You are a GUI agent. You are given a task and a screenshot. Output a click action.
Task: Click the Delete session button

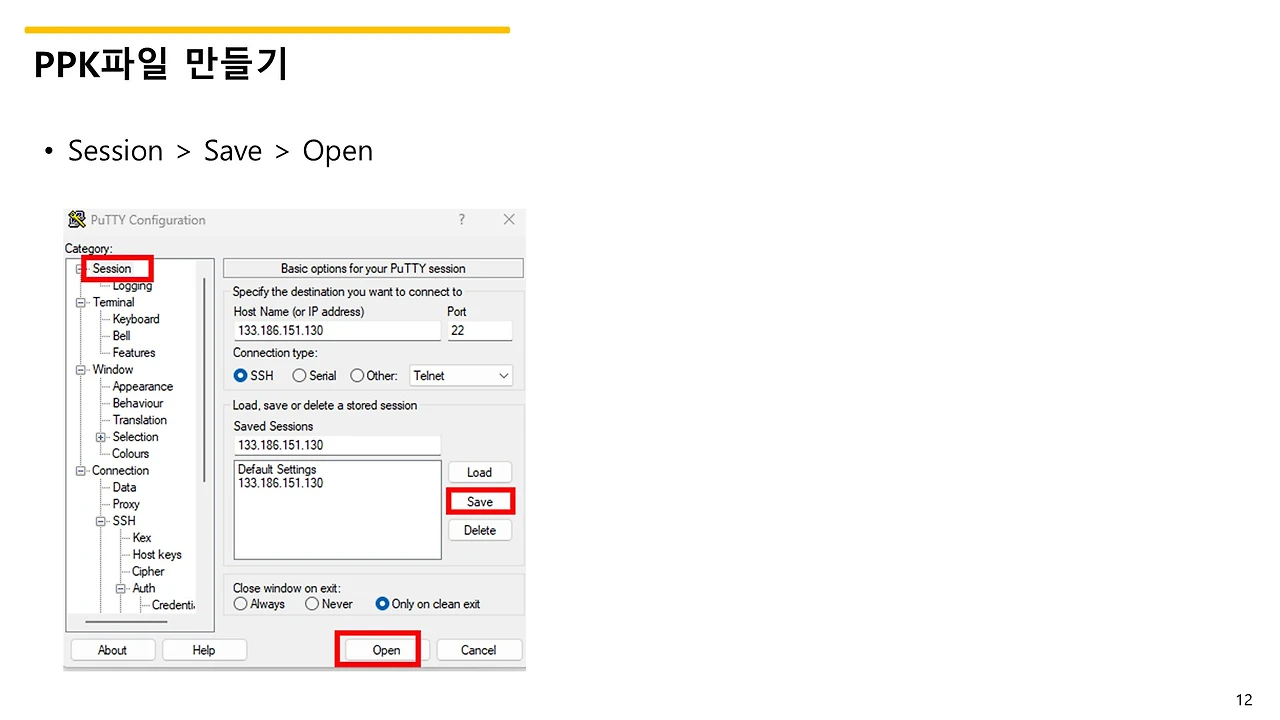pyautogui.click(x=480, y=530)
